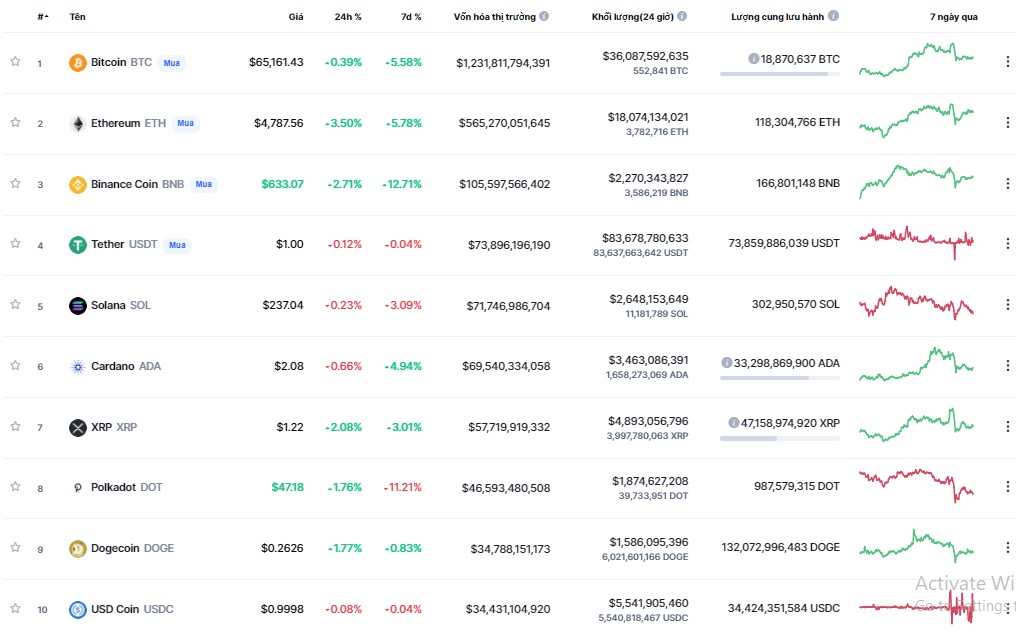Image resolution: width=1016 pixels, height=636 pixels.
Task: Toggle the Polkadot watchlist star
Action: 15,486
